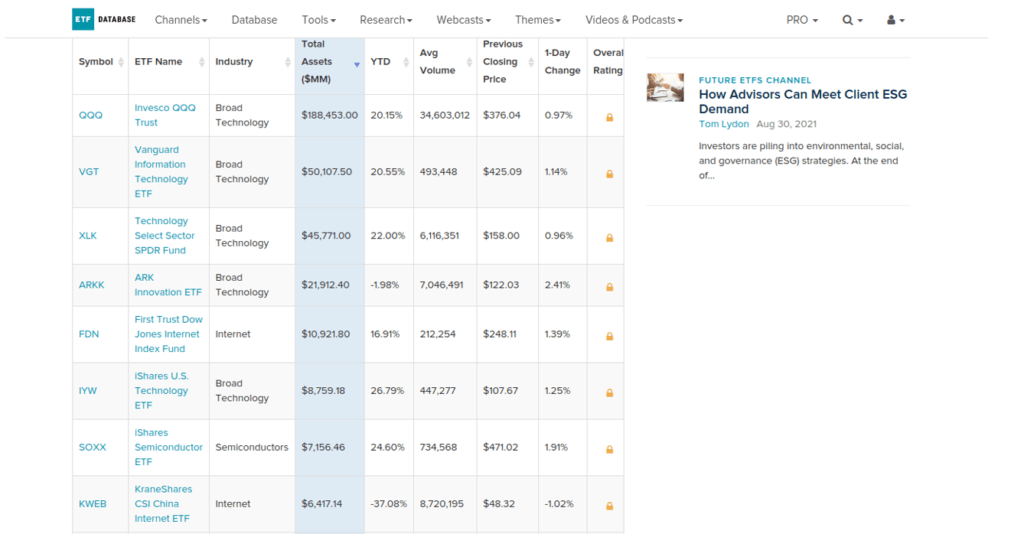Open the XLK symbol link
The height and width of the screenshot is (534, 1024).
coord(87,236)
